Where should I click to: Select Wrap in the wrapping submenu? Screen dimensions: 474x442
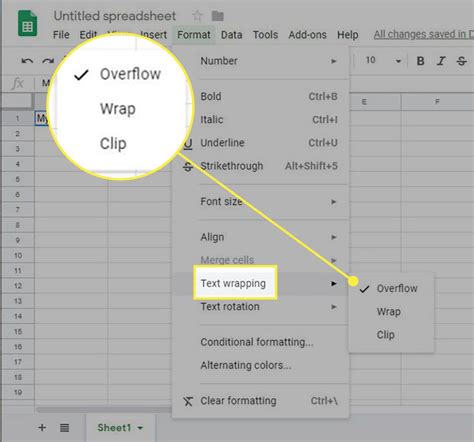point(391,312)
